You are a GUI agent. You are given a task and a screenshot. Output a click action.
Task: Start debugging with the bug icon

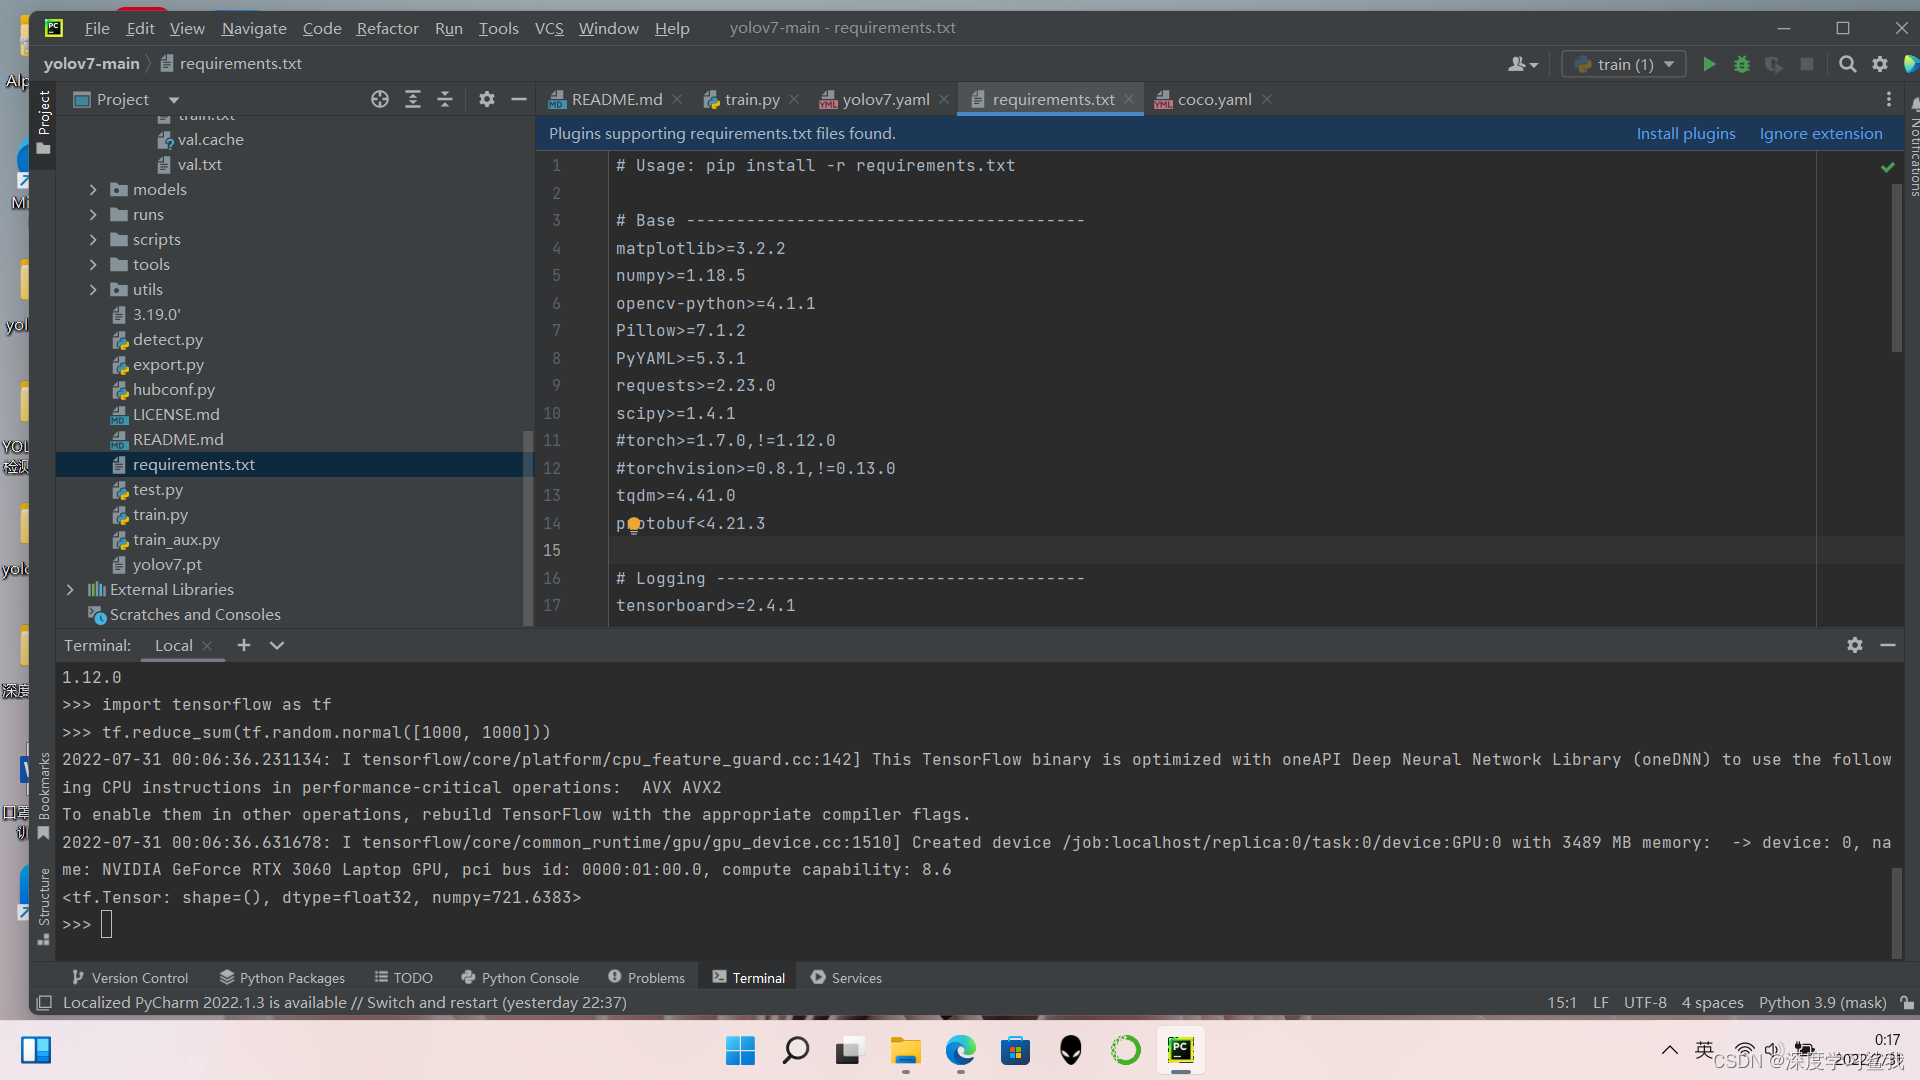point(1741,64)
